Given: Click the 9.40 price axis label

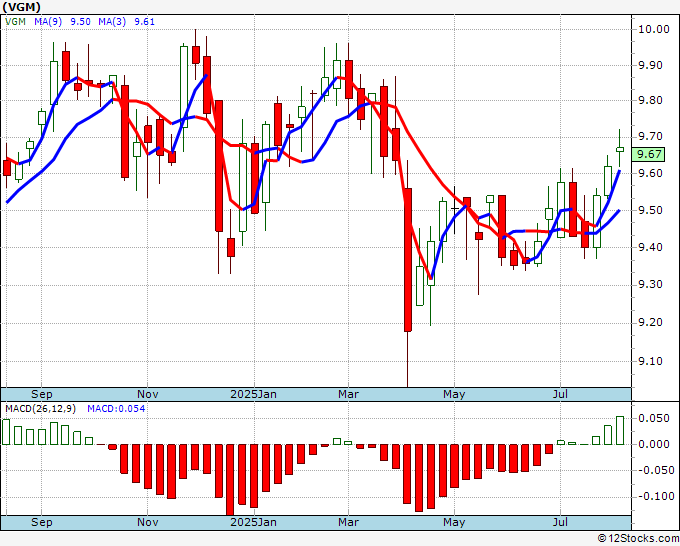Looking at the screenshot, I should coord(651,247).
